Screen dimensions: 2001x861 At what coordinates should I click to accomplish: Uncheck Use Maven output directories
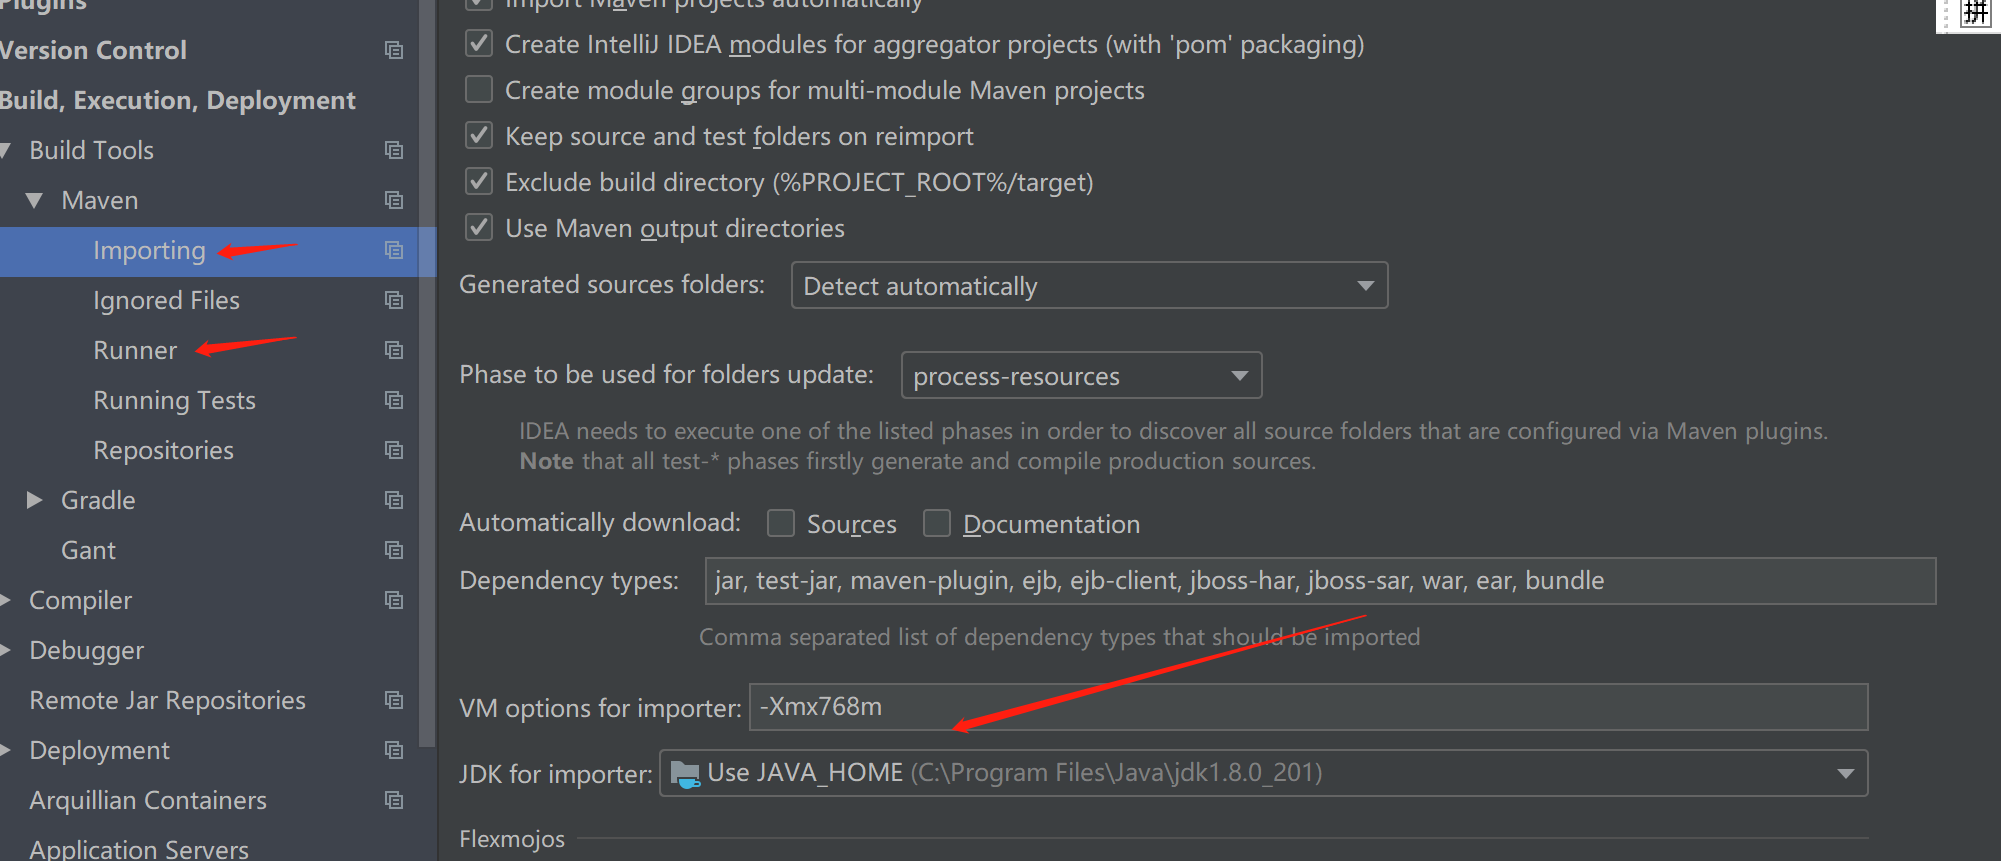[478, 227]
